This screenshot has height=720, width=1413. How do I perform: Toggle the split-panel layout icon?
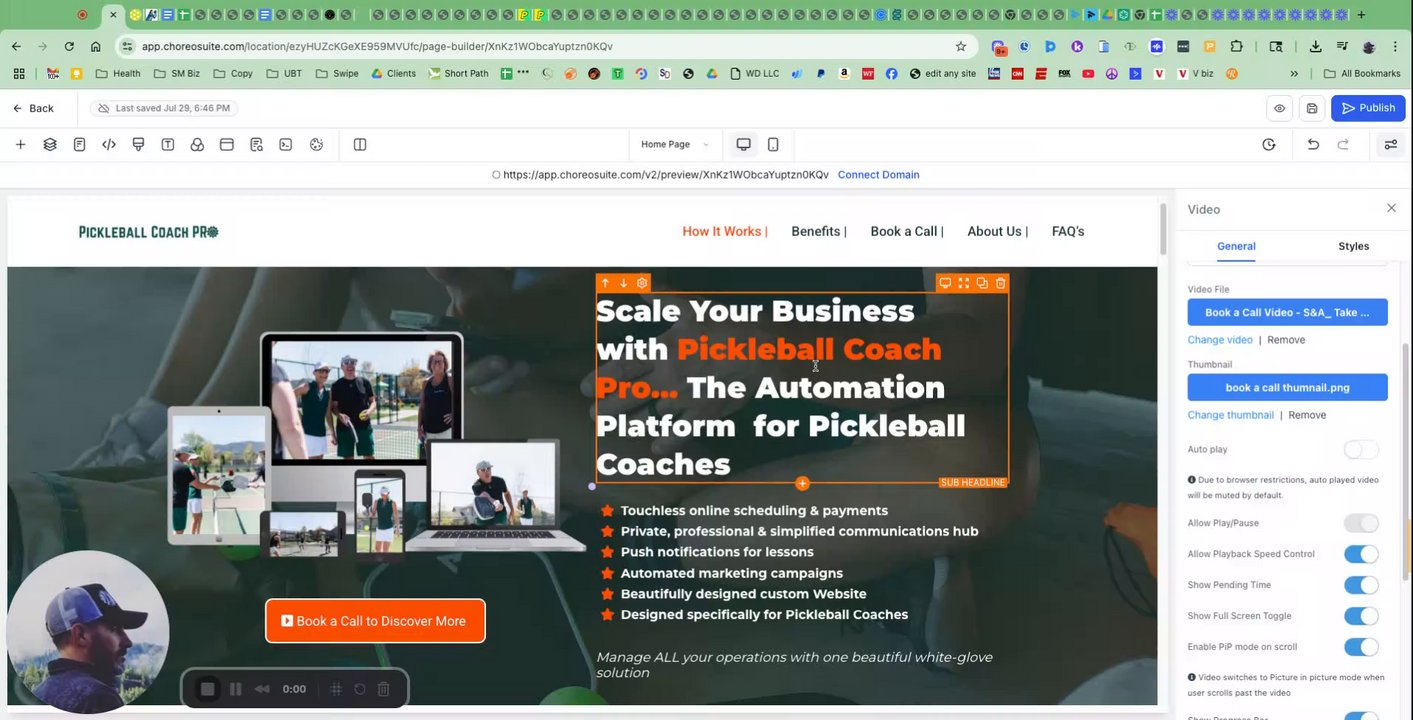point(360,145)
